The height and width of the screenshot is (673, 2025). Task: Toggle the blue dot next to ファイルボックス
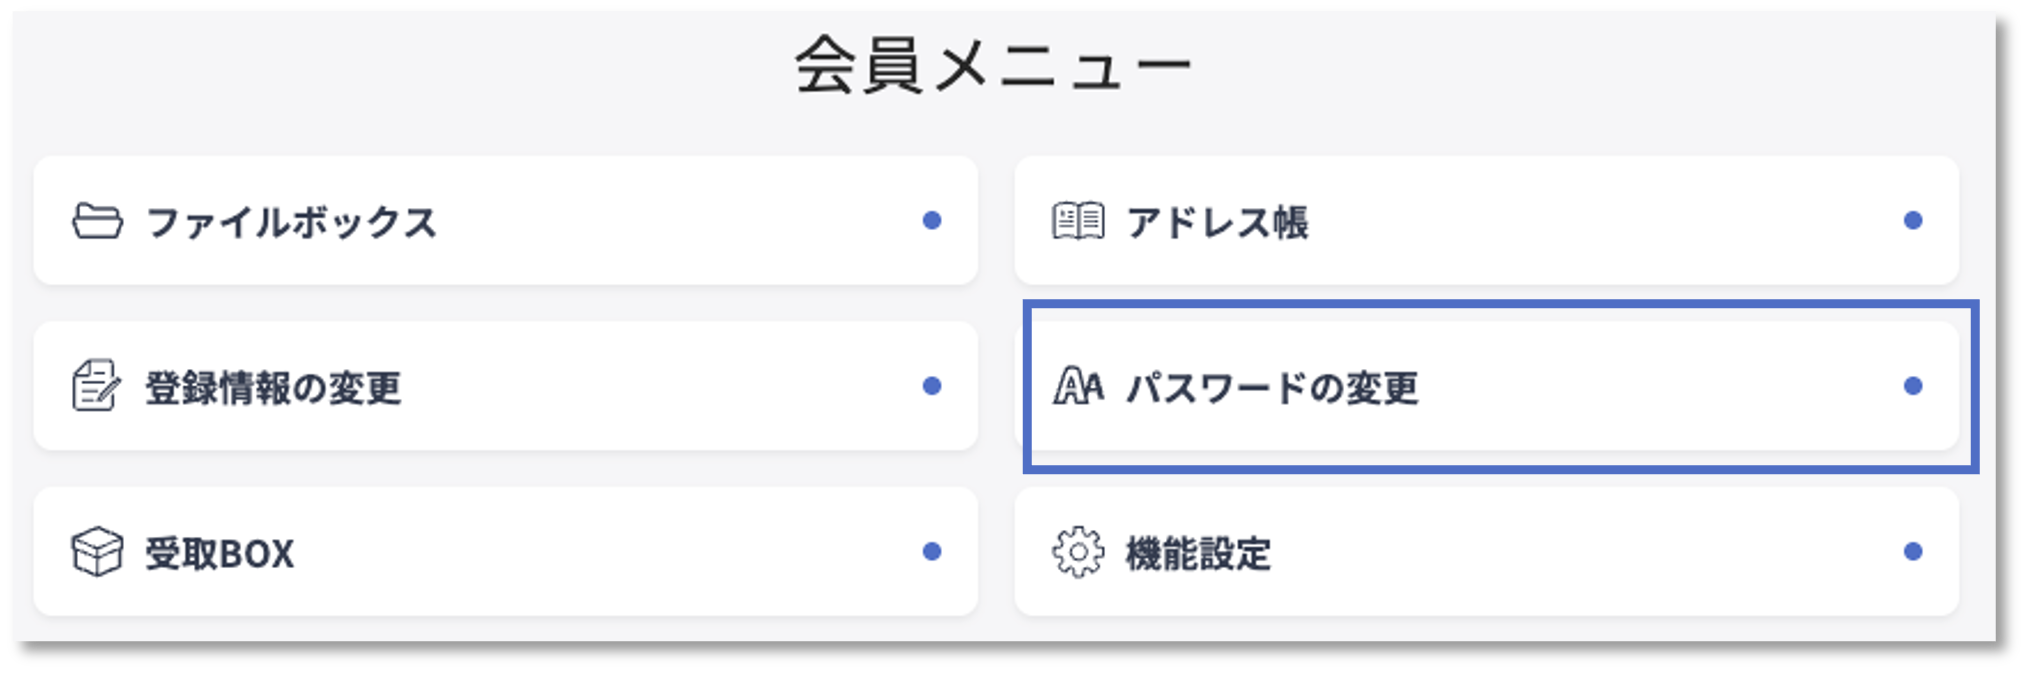(x=932, y=221)
